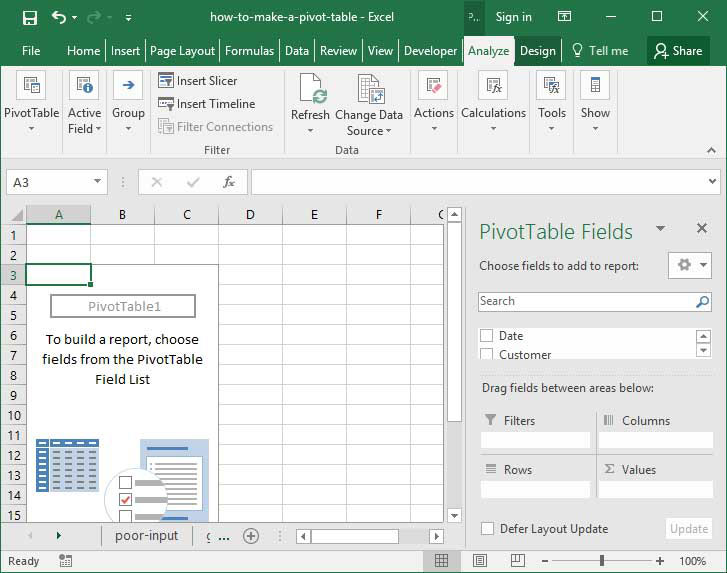727x573 pixels.
Task: Open the Refresh dropdown arrow
Action: 310,131
